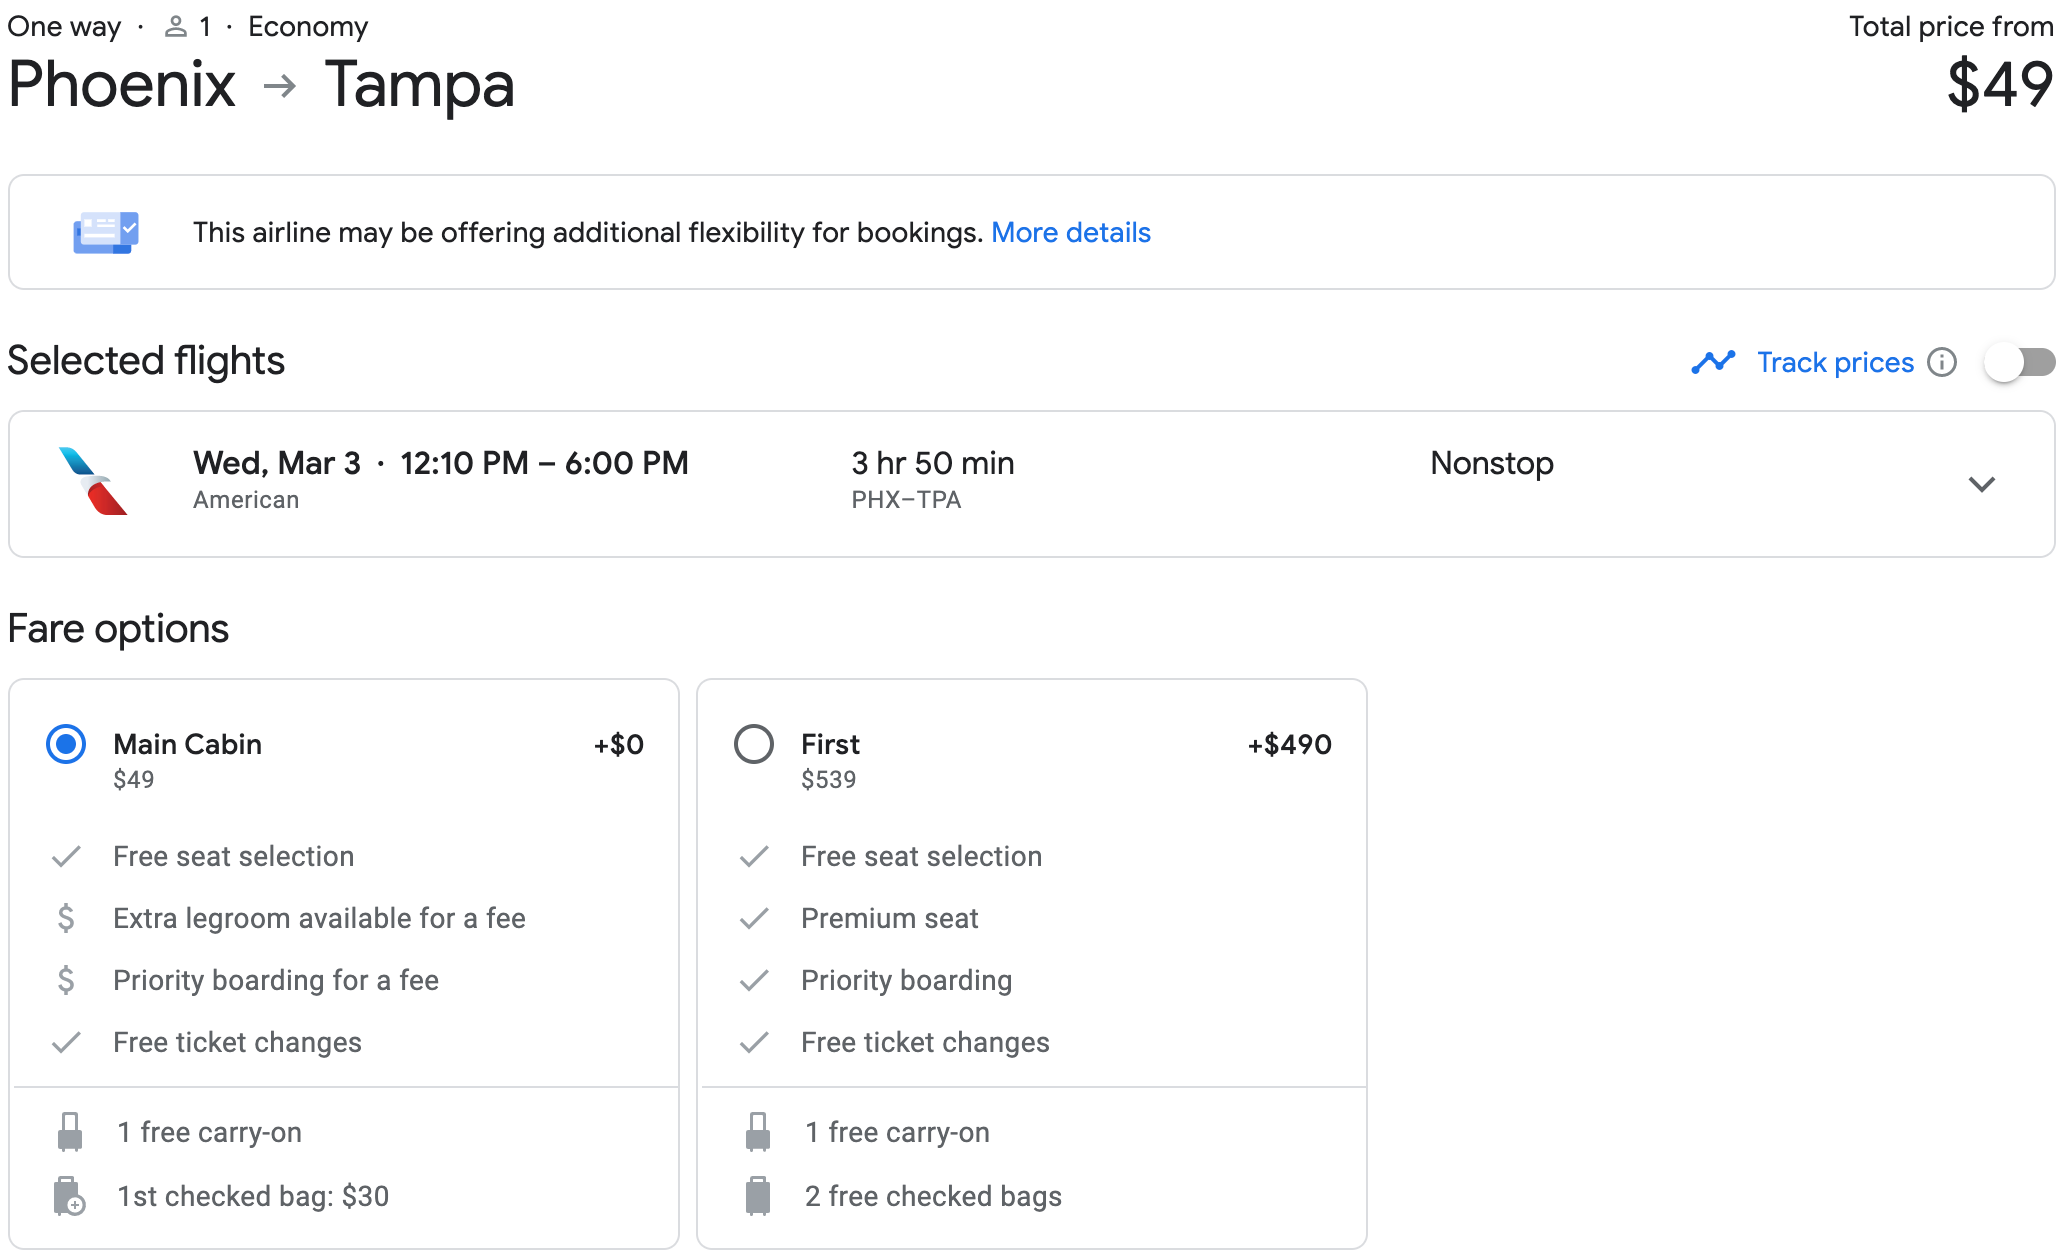Enable the Track prices toggle switch
The image size is (2066, 1260).
(2019, 362)
